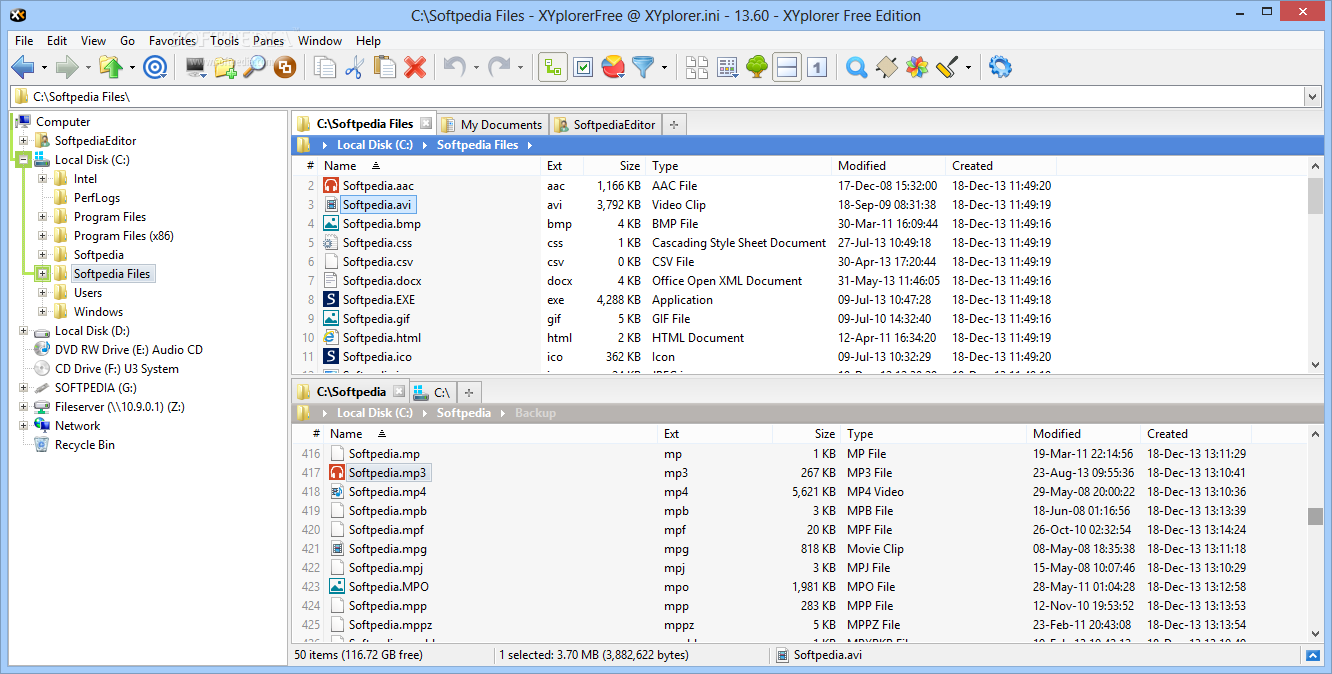Redo the last undone action
The width and height of the screenshot is (1332, 674).
(499, 67)
